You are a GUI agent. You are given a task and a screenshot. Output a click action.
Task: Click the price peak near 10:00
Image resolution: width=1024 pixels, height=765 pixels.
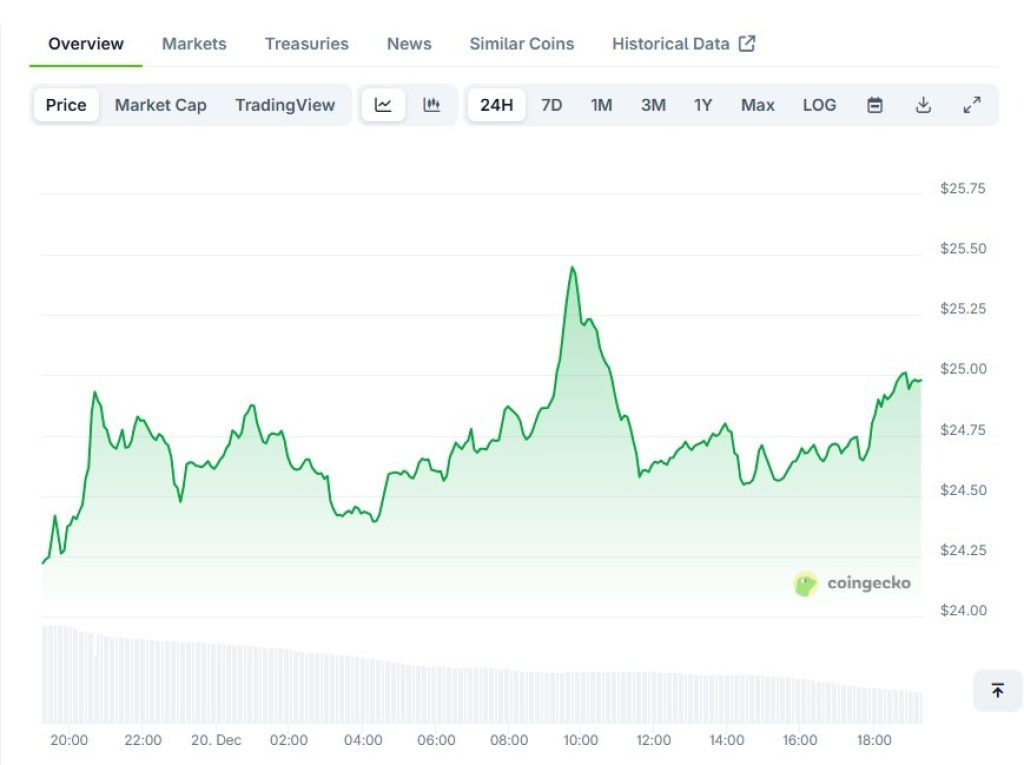coord(573,268)
